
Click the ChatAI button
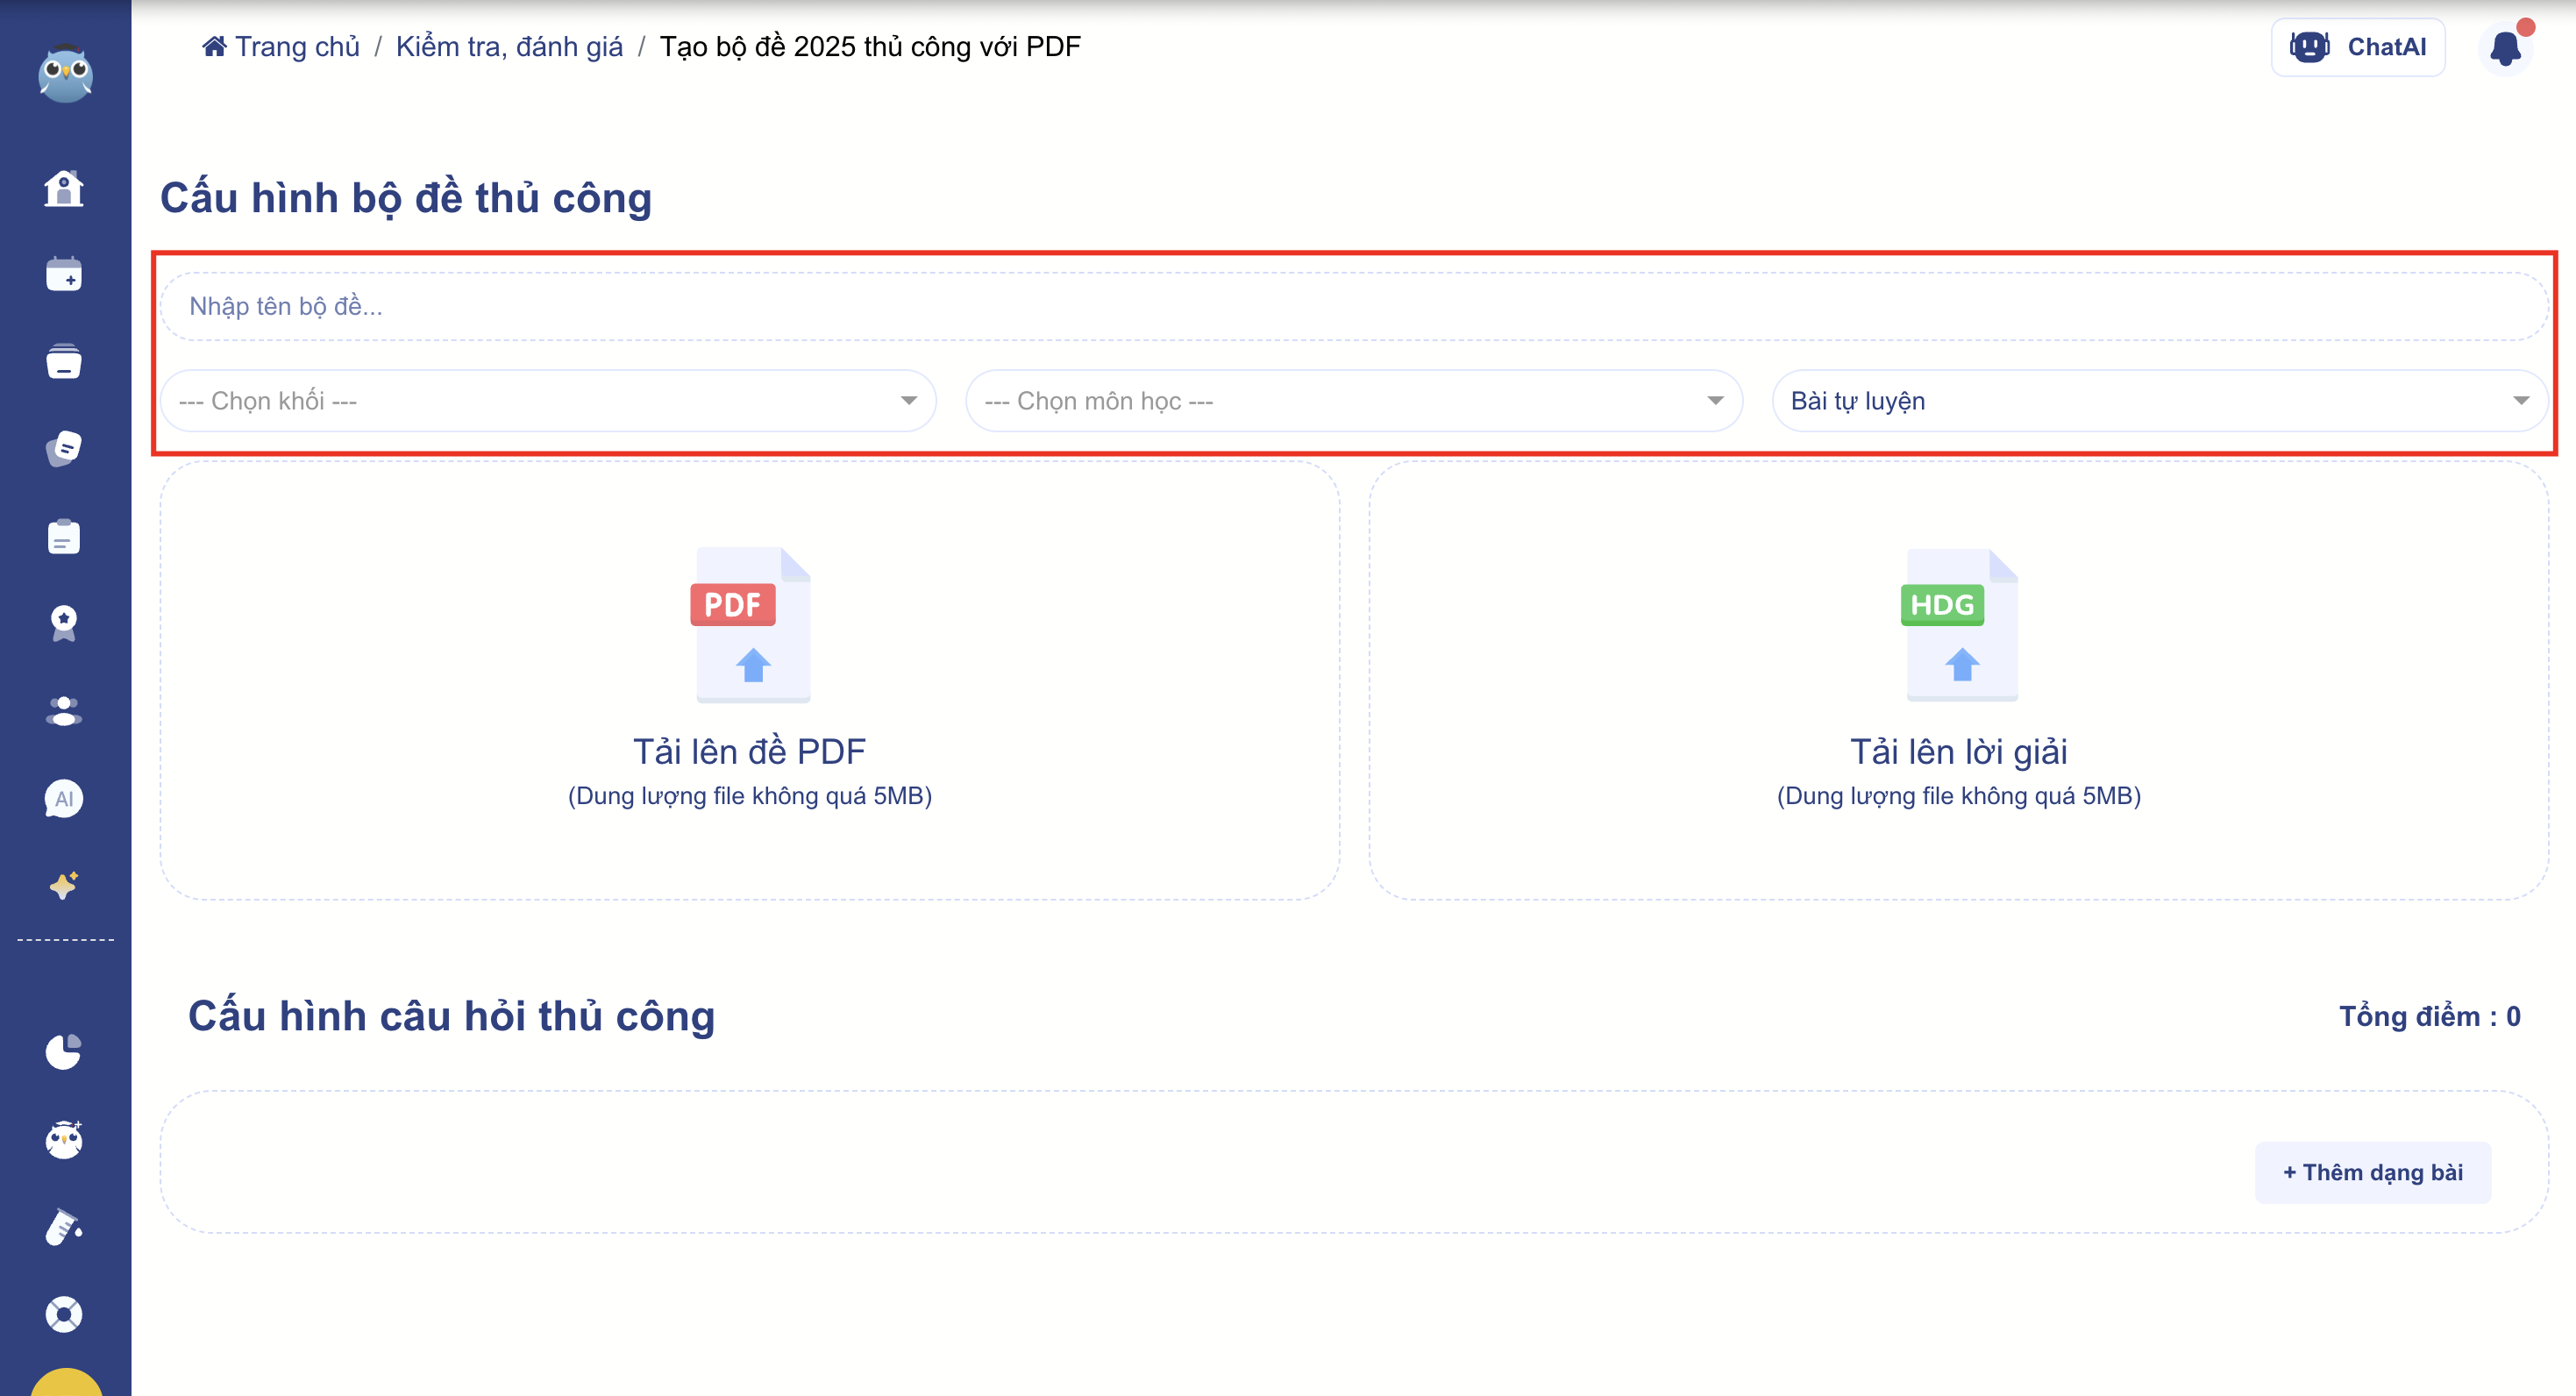pyautogui.click(x=2357, y=47)
